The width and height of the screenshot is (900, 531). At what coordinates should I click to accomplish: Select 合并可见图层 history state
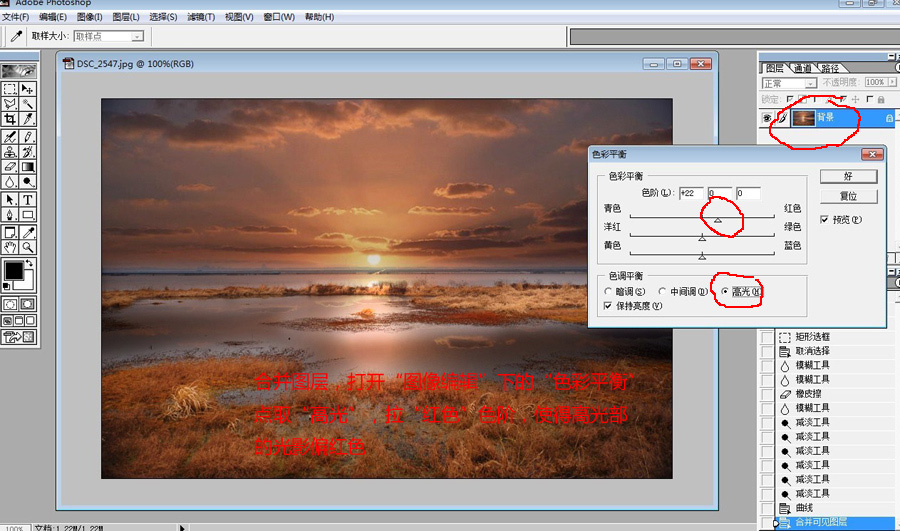[x=821, y=522]
